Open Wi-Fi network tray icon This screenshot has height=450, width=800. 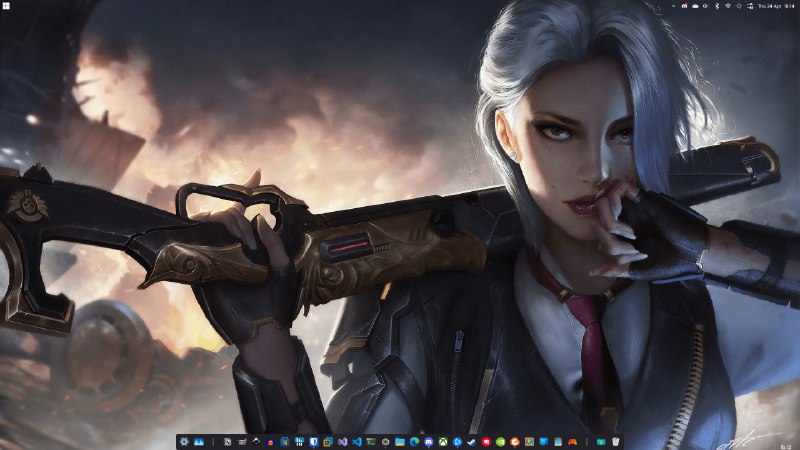click(728, 6)
